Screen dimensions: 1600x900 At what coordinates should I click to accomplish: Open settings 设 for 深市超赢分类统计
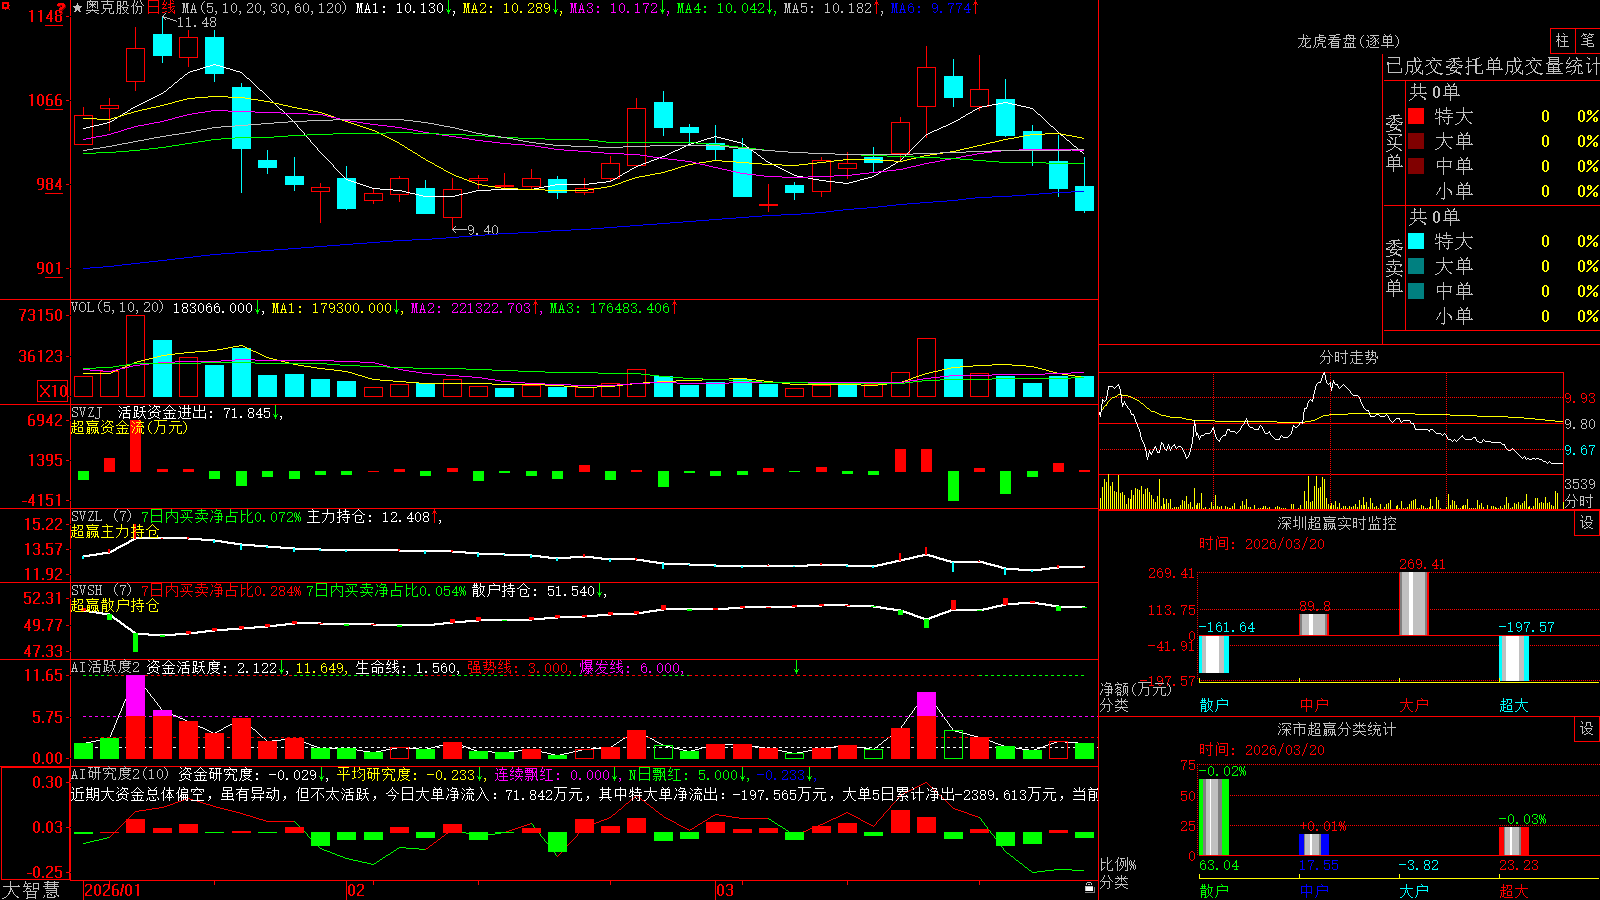(x=1587, y=729)
